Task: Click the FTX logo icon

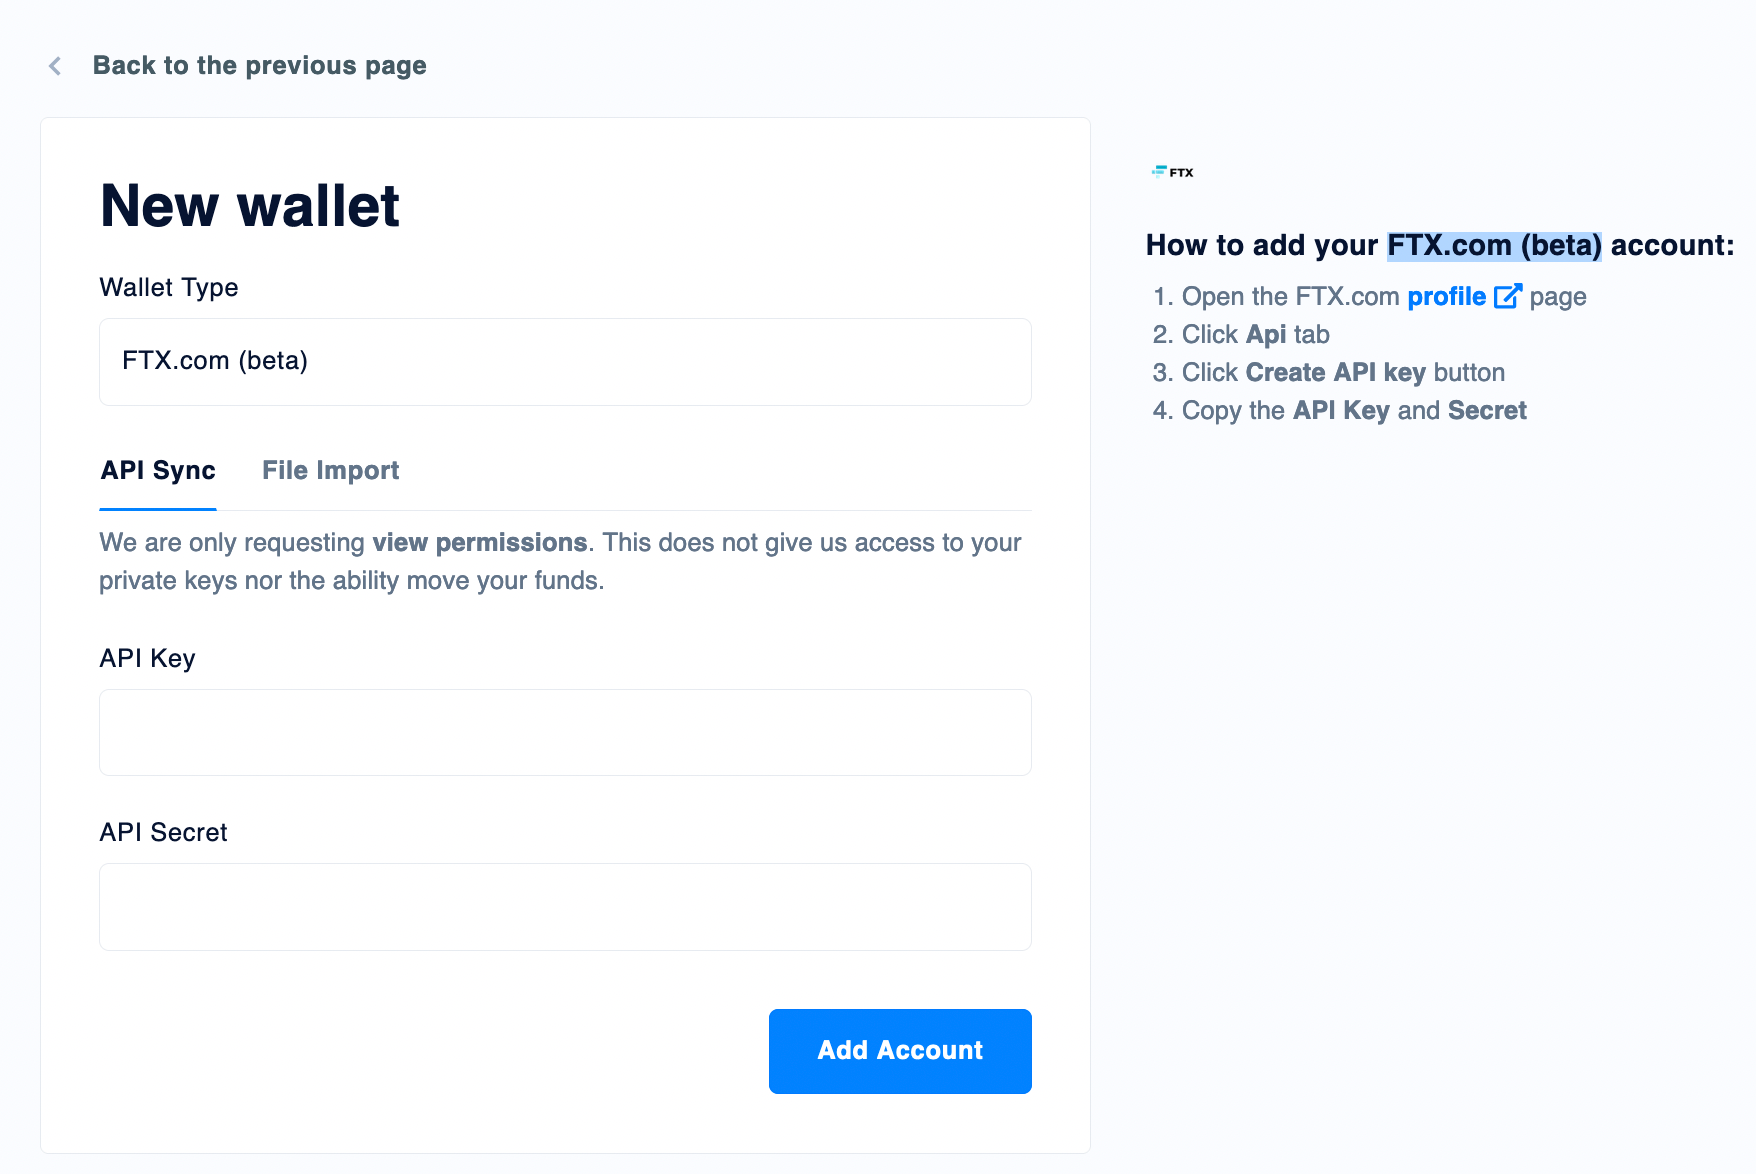Action: (x=1172, y=172)
